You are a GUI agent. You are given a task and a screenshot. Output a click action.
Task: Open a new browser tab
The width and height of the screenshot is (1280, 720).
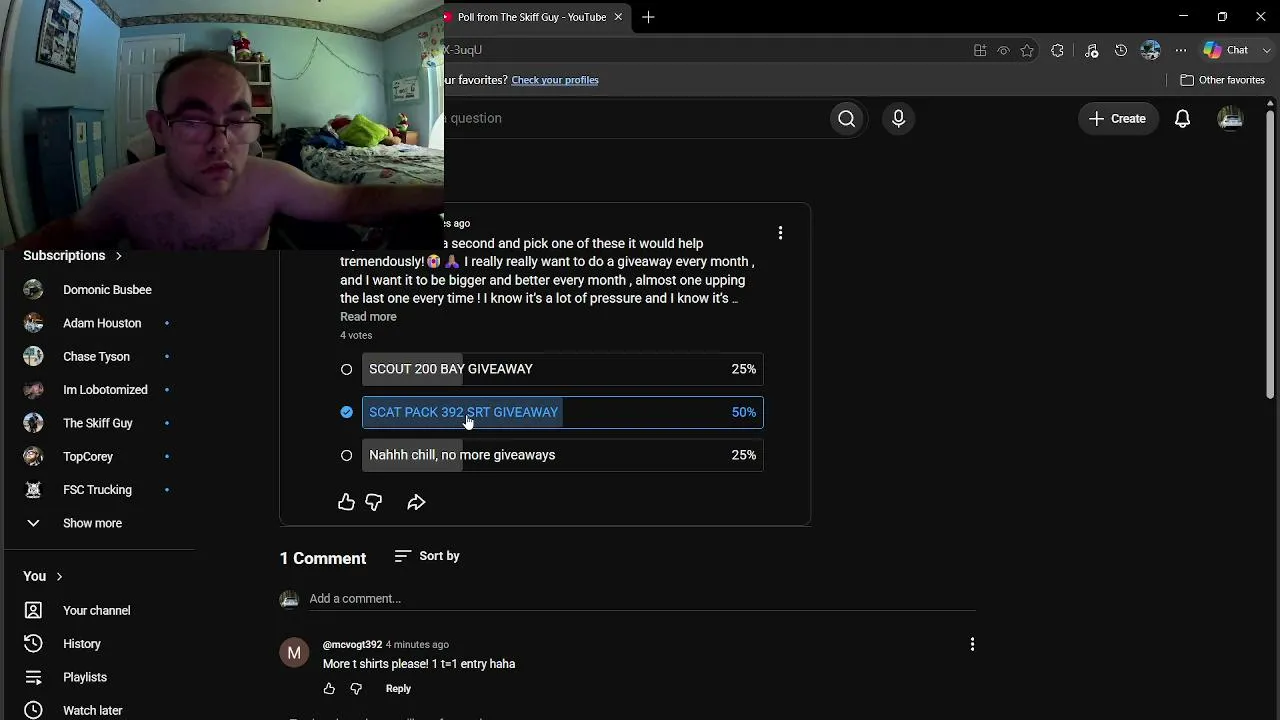point(648,17)
